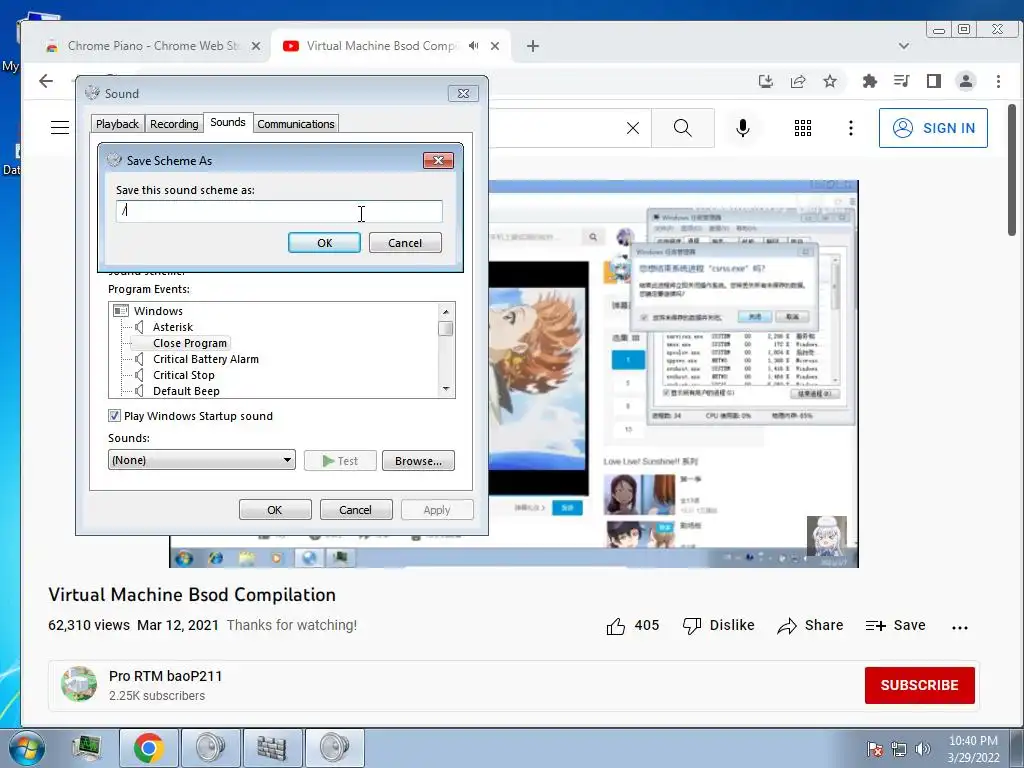Image resolution: width=1024 pixels, height=768 pixels.
Task: Click Show desktop strip at taskbar end
Action: pos(1016,748)
